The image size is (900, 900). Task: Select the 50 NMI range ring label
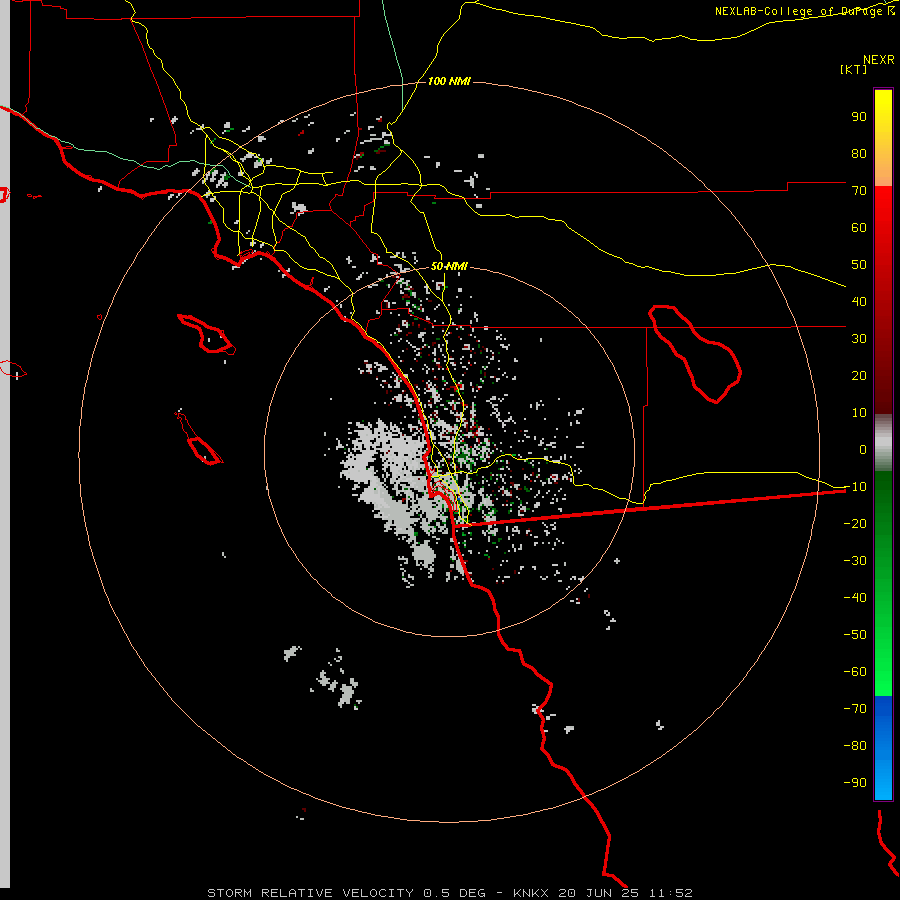point(449,266)
